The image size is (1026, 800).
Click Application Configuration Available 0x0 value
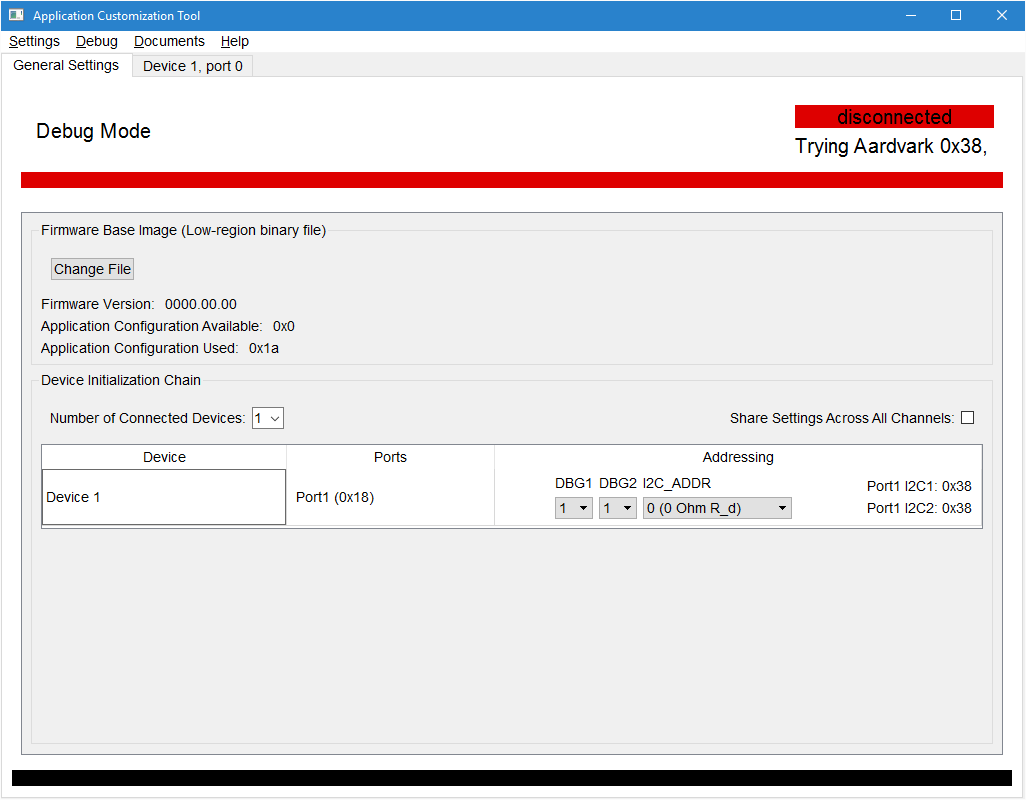(x=283, y=326)
